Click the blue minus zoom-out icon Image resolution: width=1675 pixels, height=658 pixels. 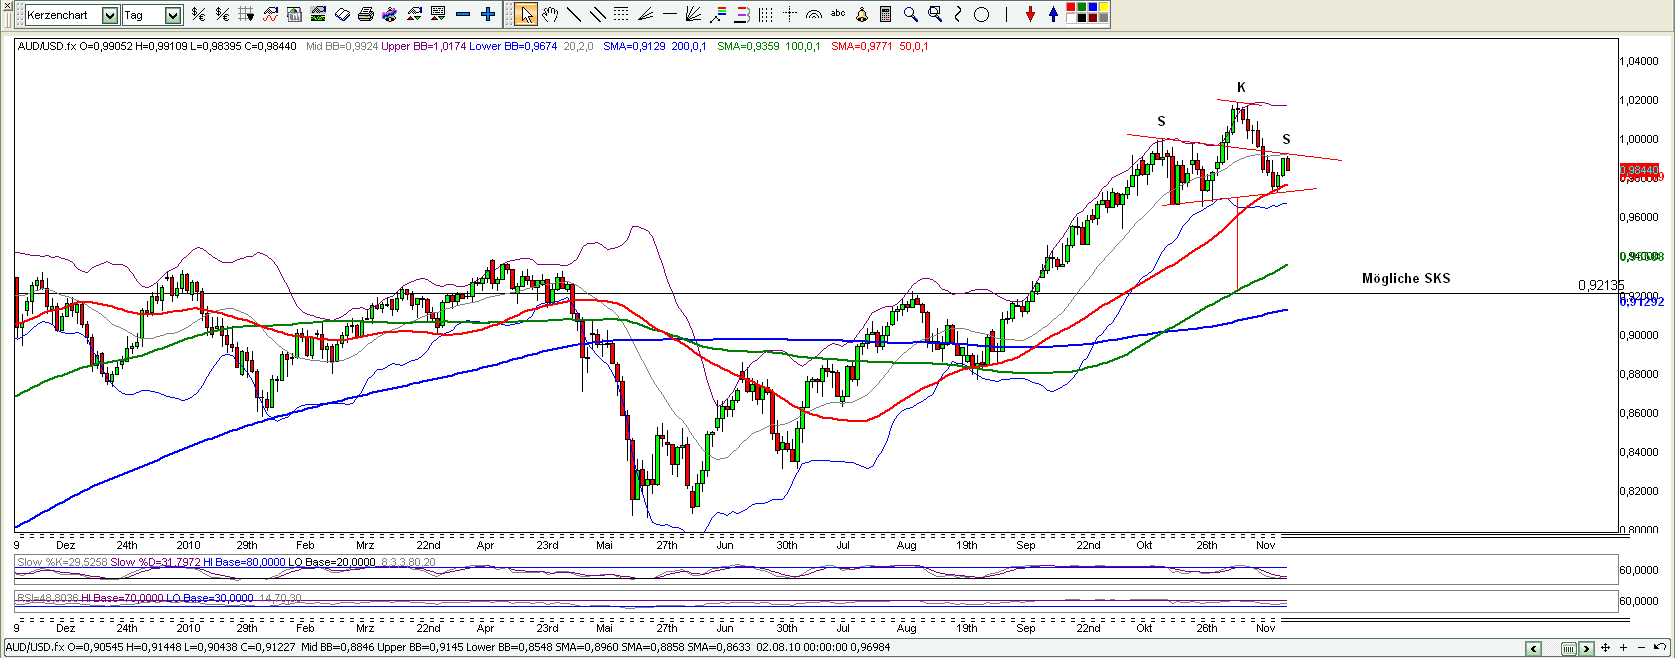pos(462,14)
